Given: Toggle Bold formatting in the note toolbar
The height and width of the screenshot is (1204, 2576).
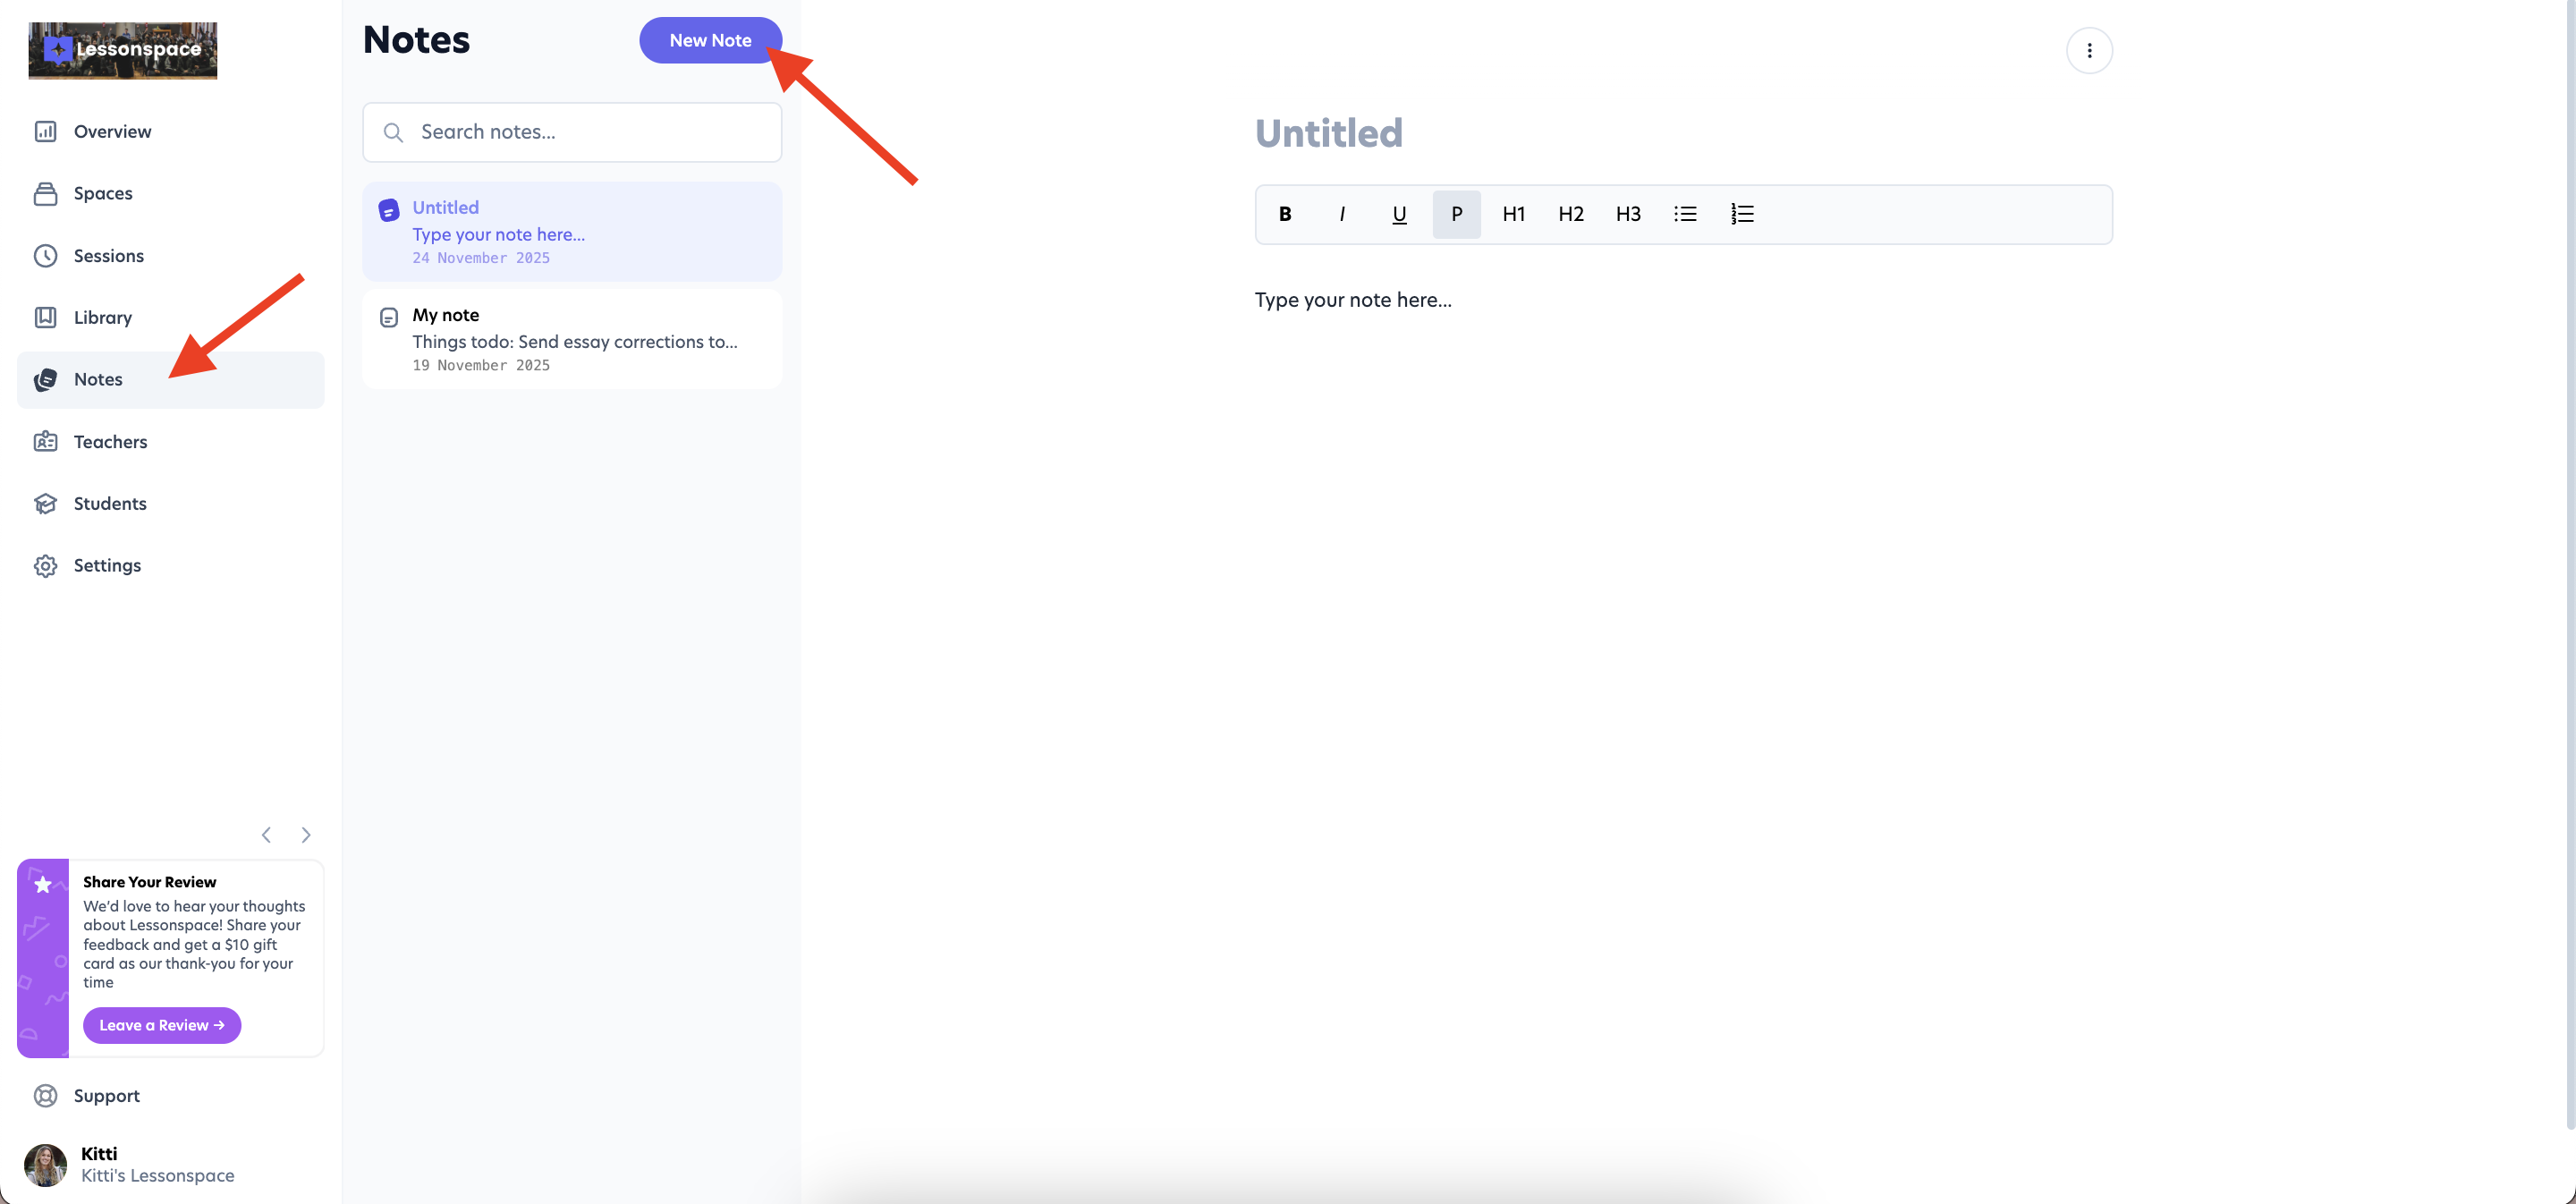Looking at the screenshot, I should click(1285, 214).
